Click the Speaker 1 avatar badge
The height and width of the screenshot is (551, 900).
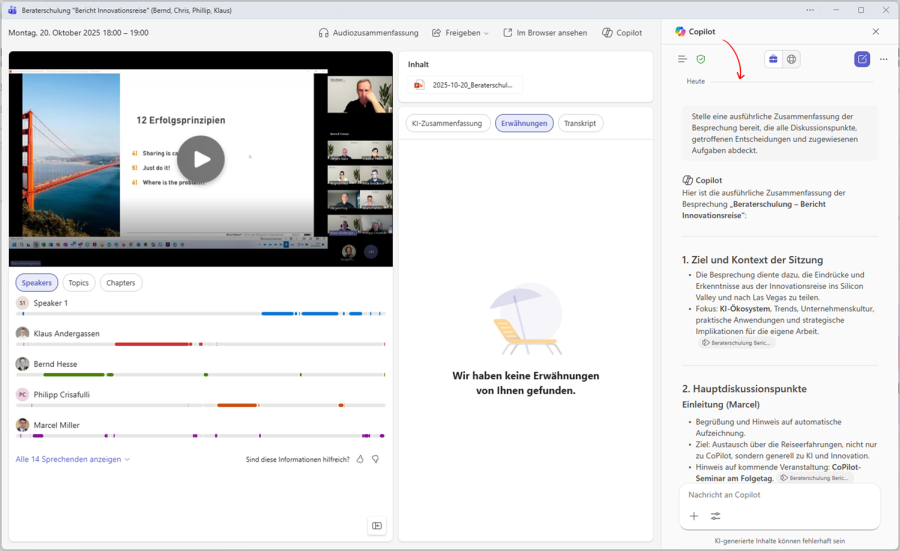pyautogui.click(x=22, y=302)
